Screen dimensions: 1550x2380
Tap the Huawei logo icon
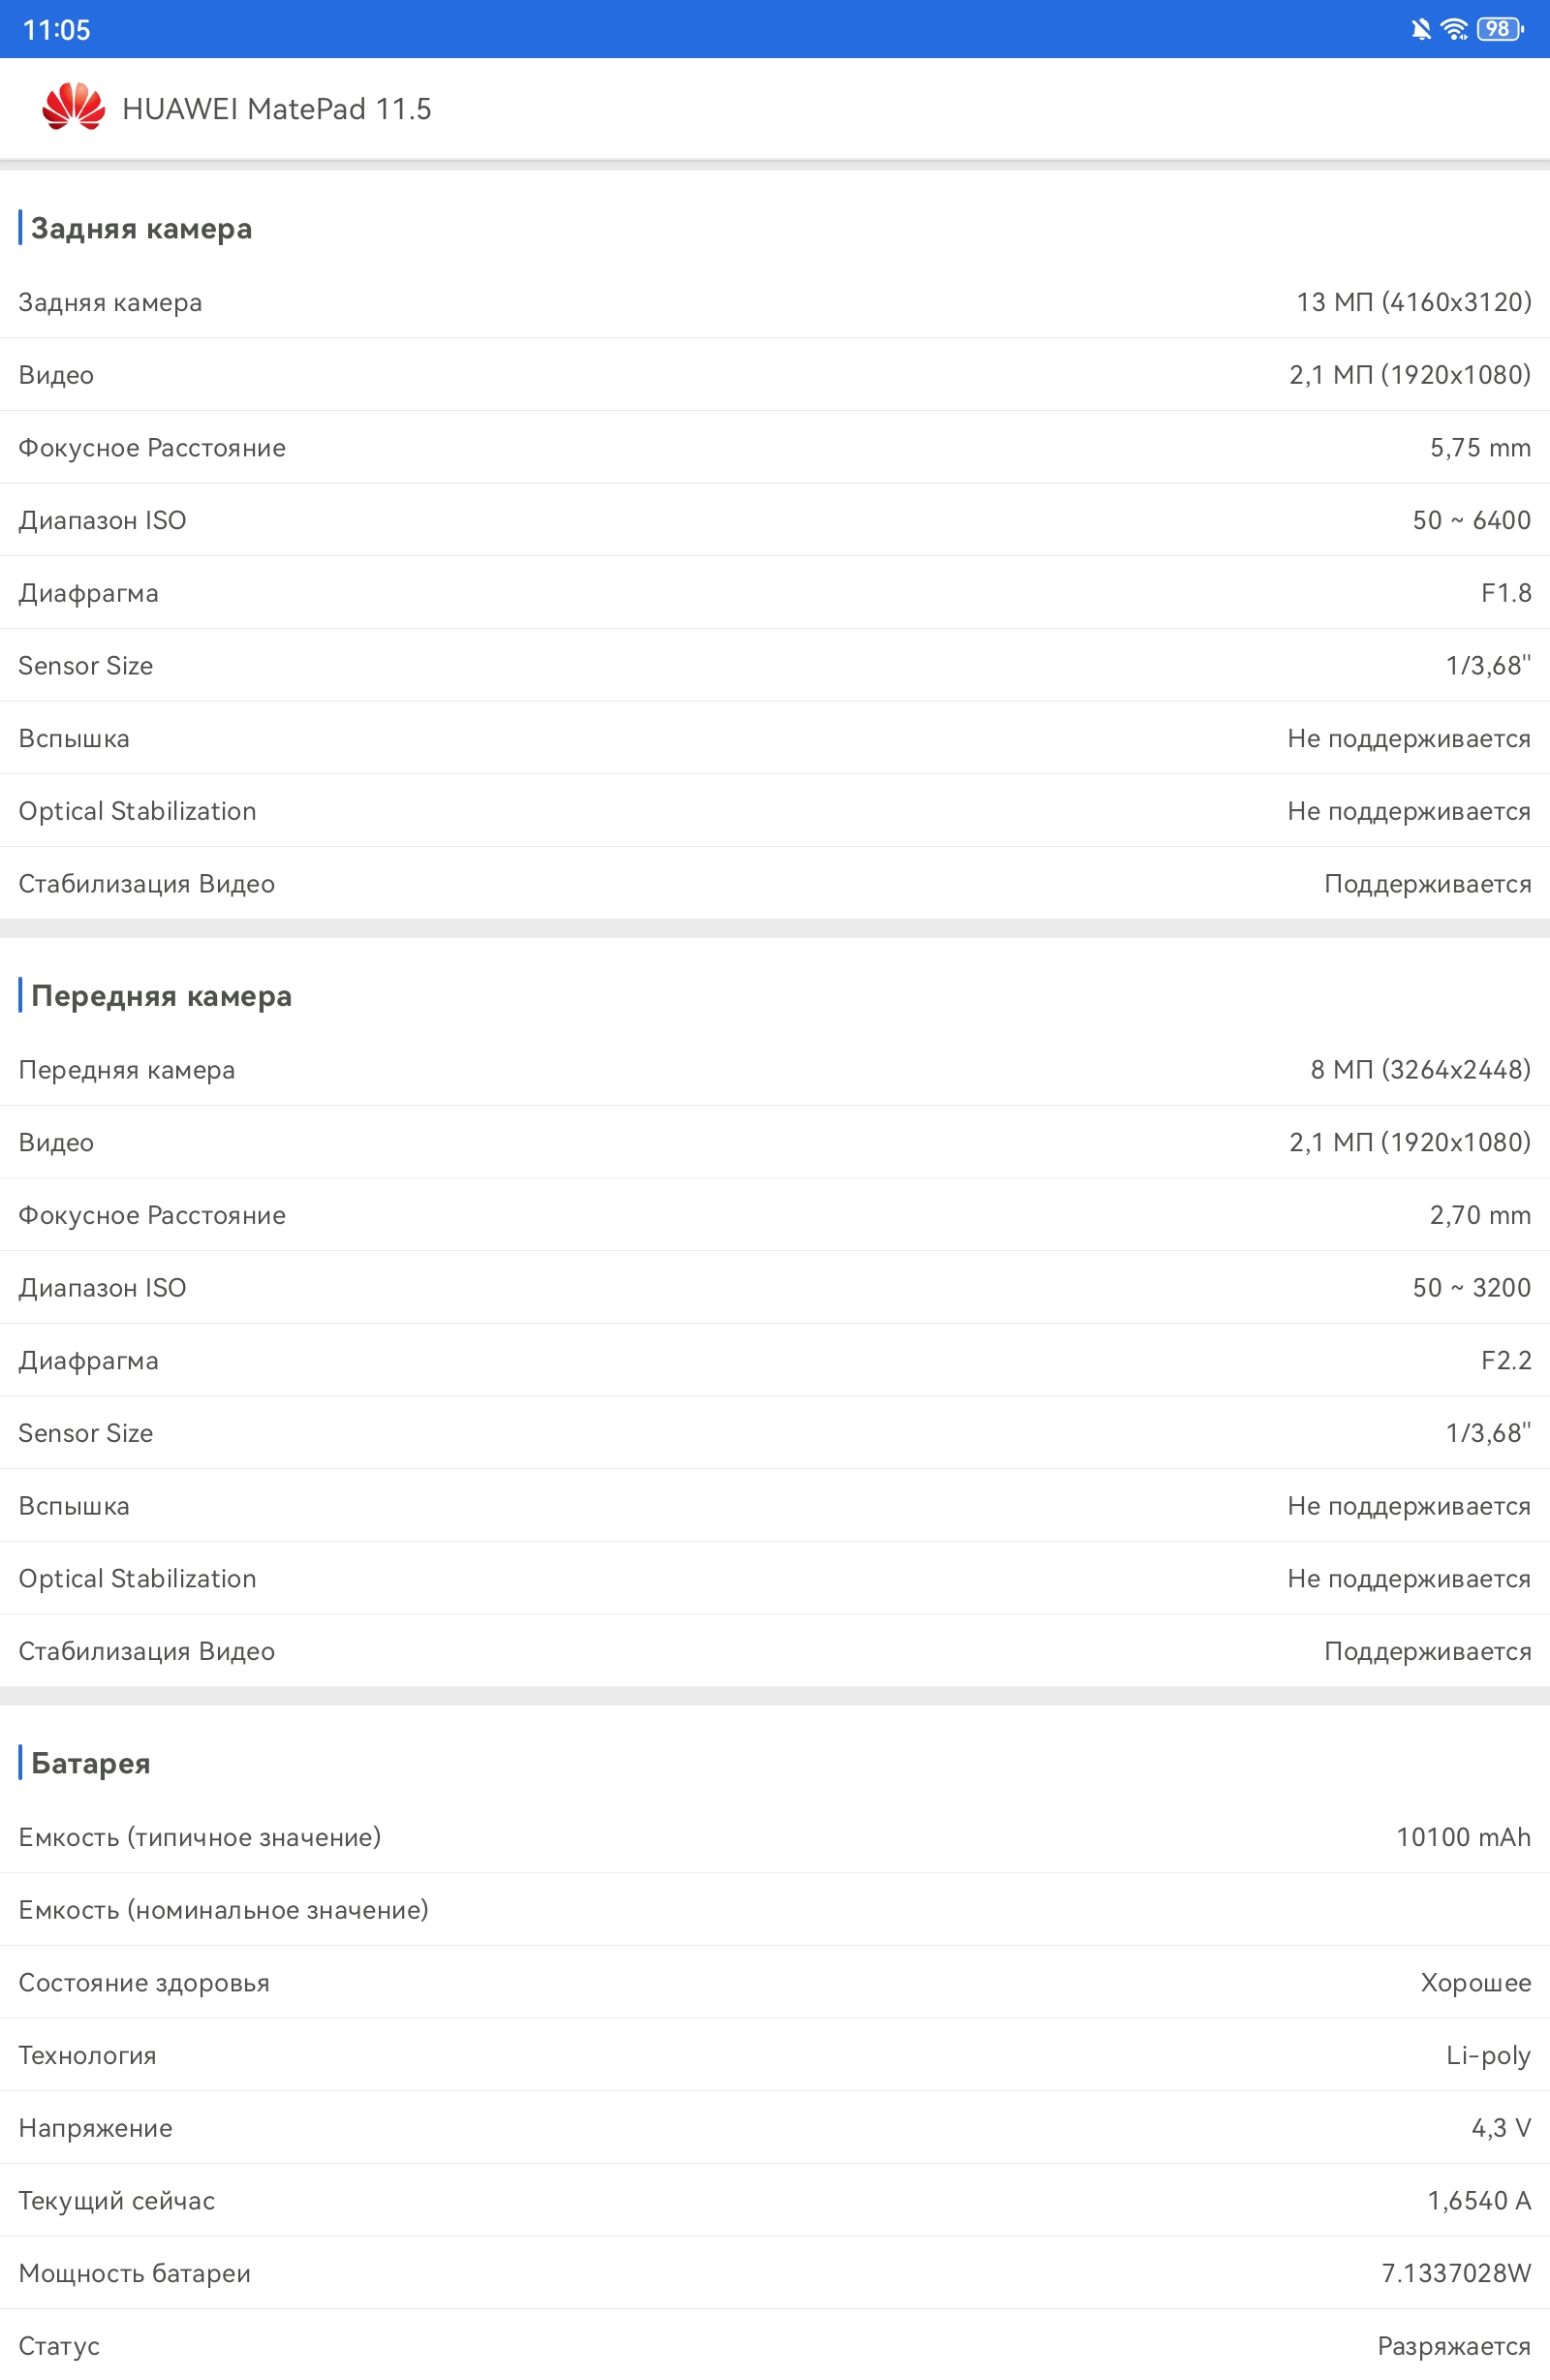73,107
